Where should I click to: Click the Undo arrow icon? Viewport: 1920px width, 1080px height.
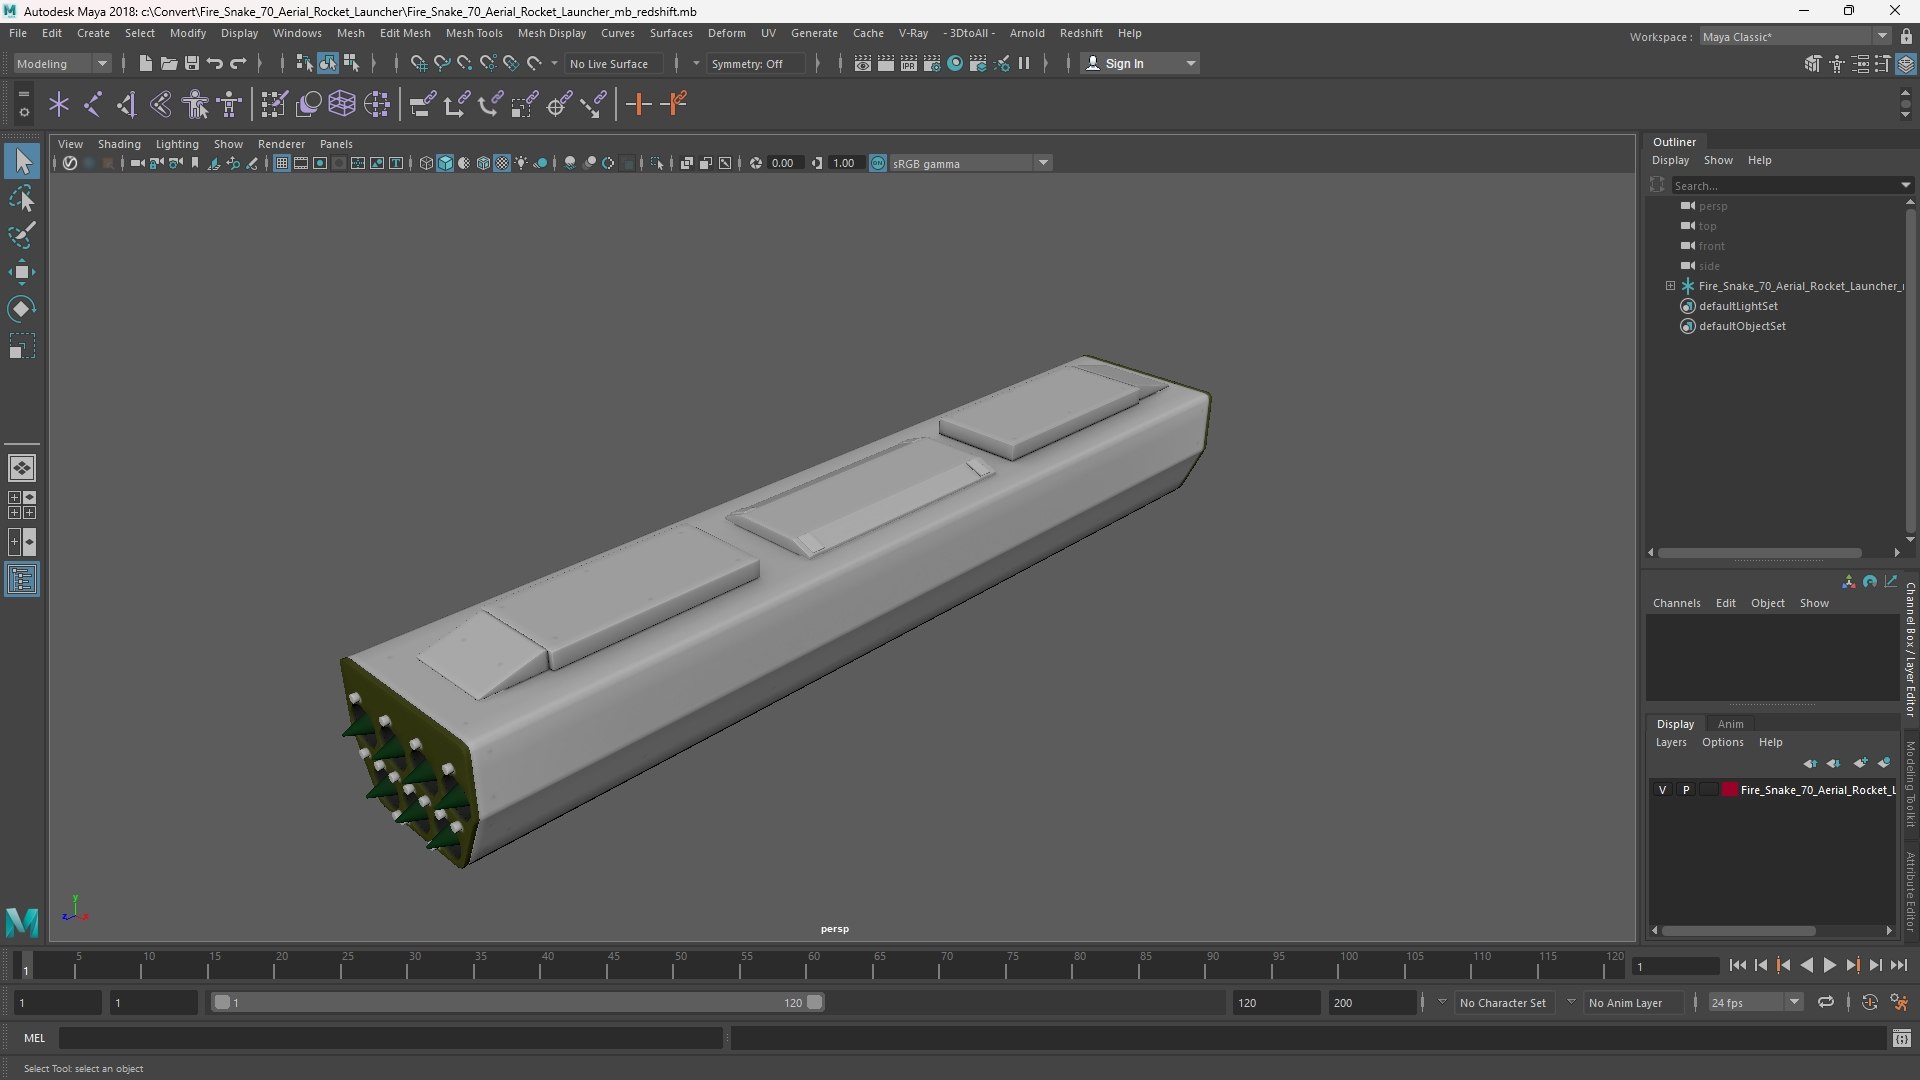click(x=214, y=63)
